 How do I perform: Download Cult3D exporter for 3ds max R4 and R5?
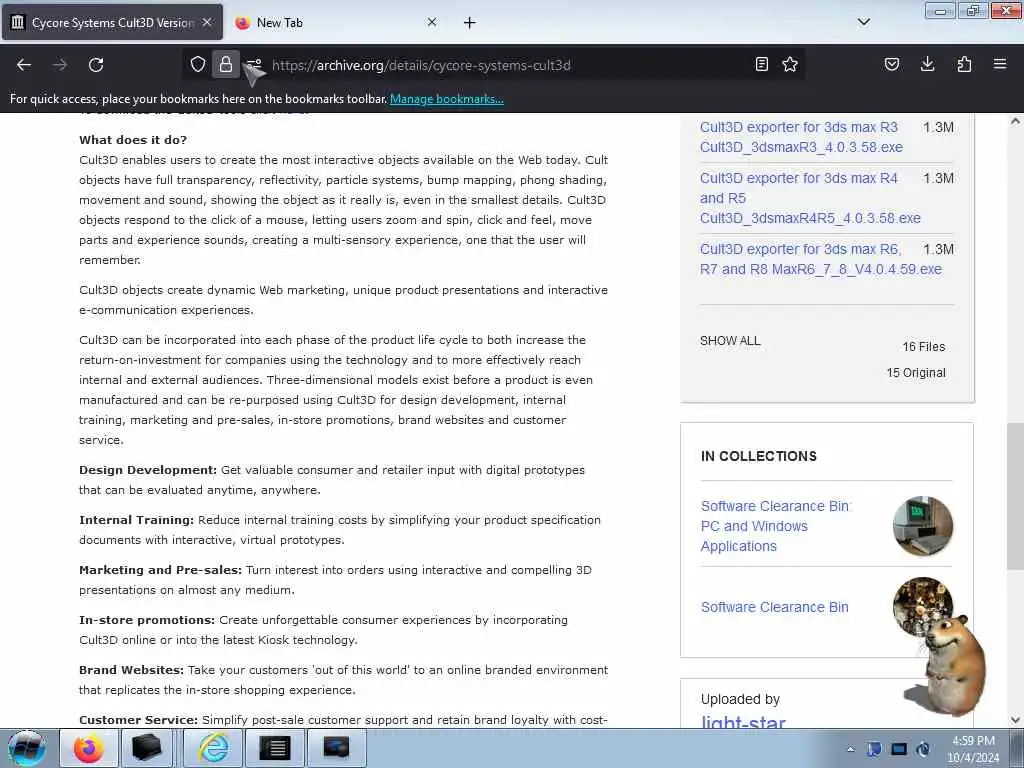(x=810, y=198)
